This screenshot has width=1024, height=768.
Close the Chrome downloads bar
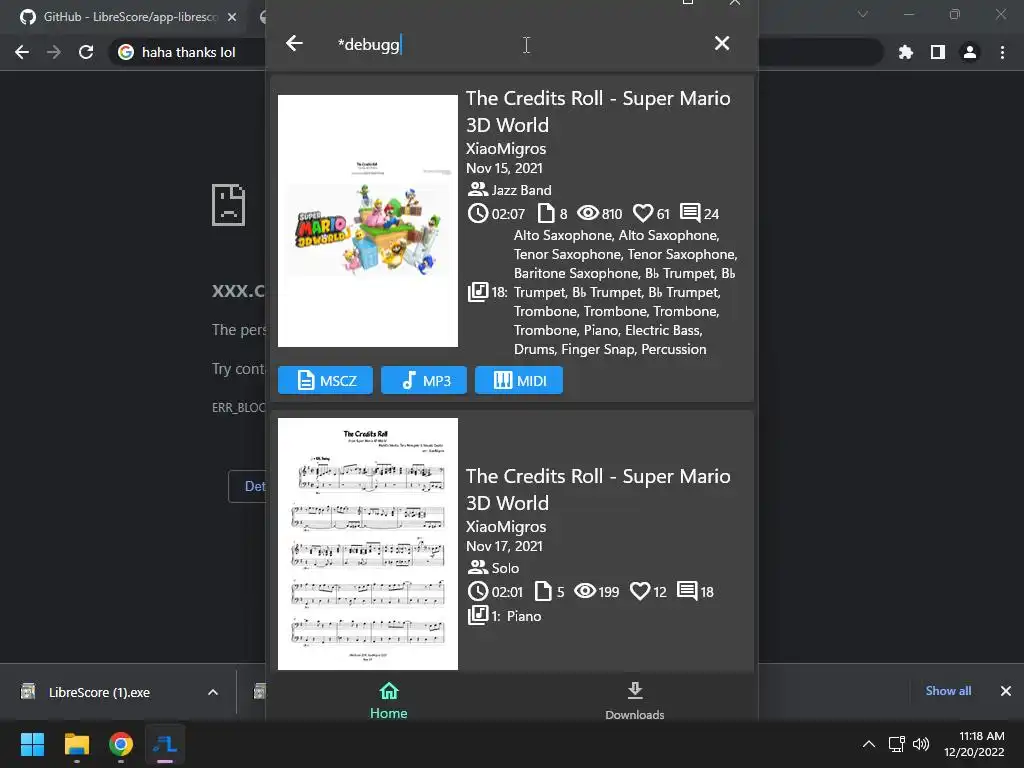click(x=1006, y=691)
